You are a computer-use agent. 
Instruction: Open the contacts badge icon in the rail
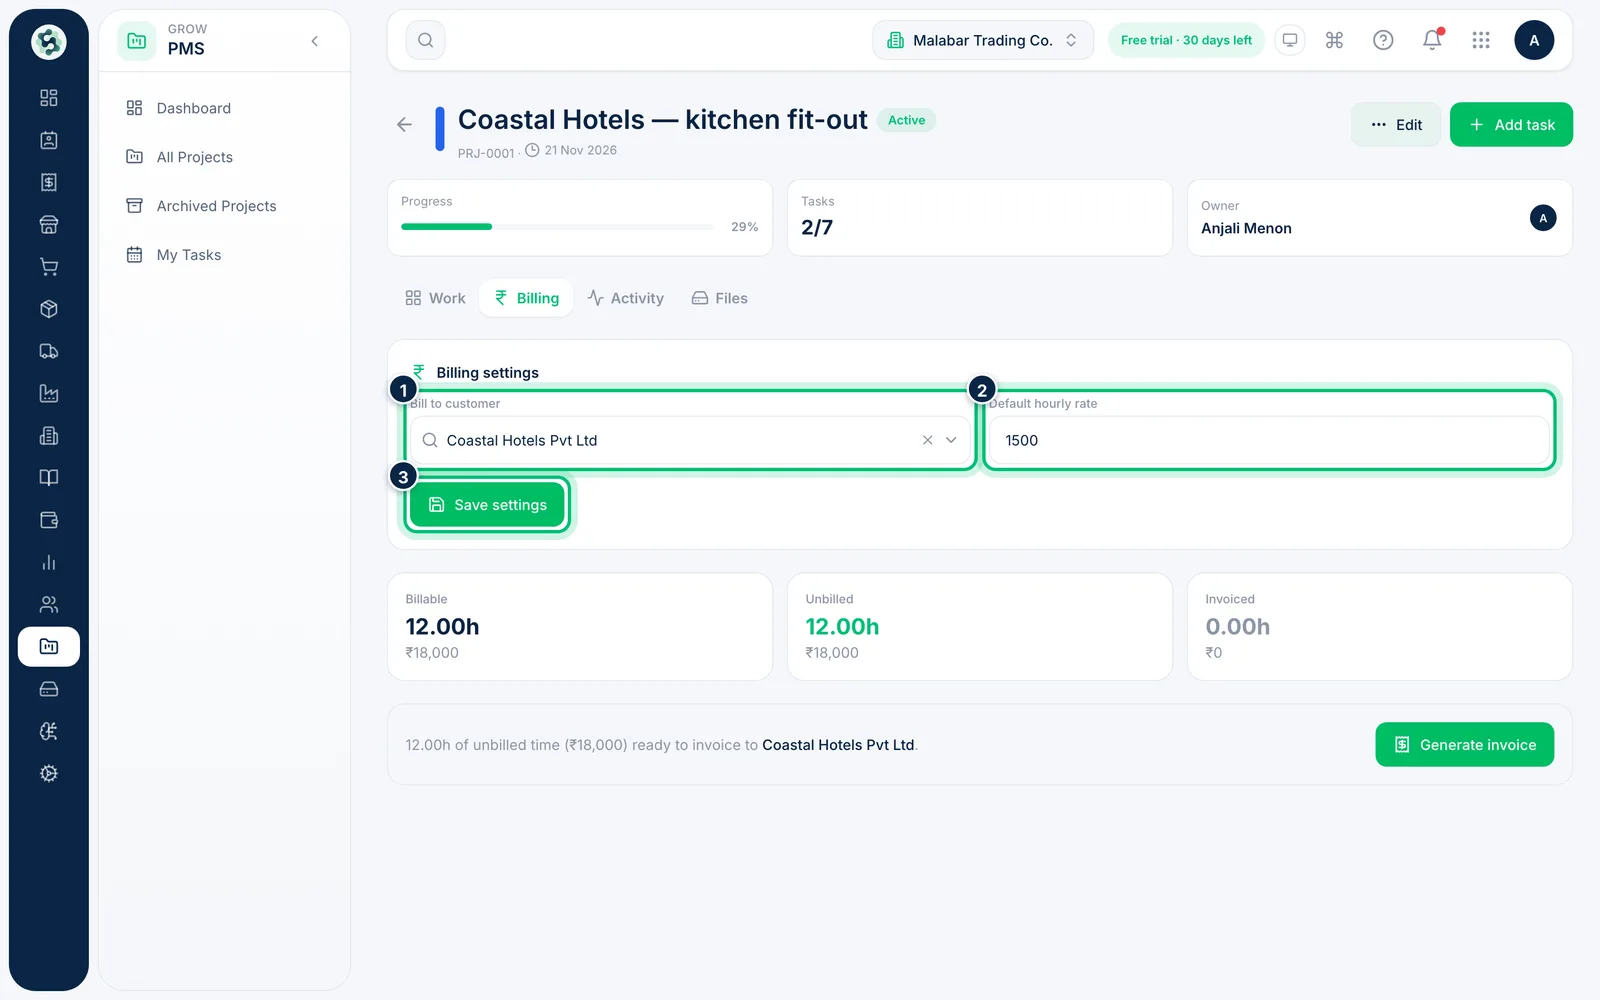click(x=48, y=140)
